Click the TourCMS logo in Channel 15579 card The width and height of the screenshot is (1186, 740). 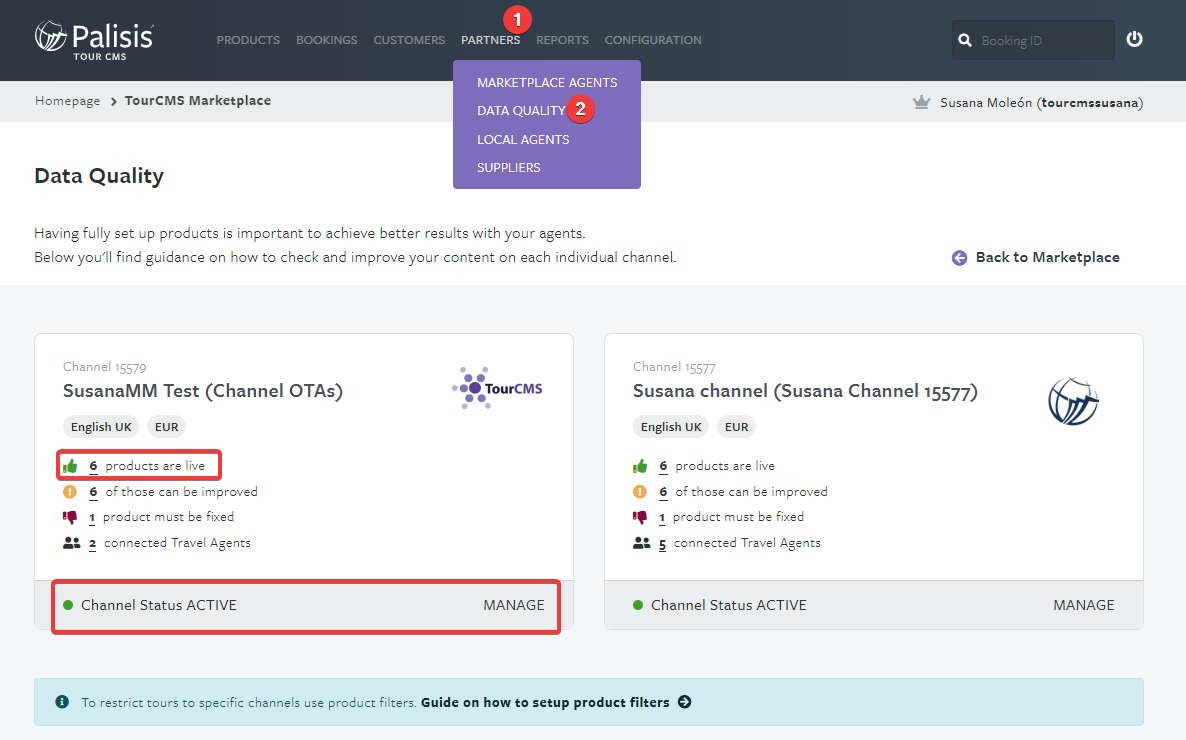click(x=498, y=388)
